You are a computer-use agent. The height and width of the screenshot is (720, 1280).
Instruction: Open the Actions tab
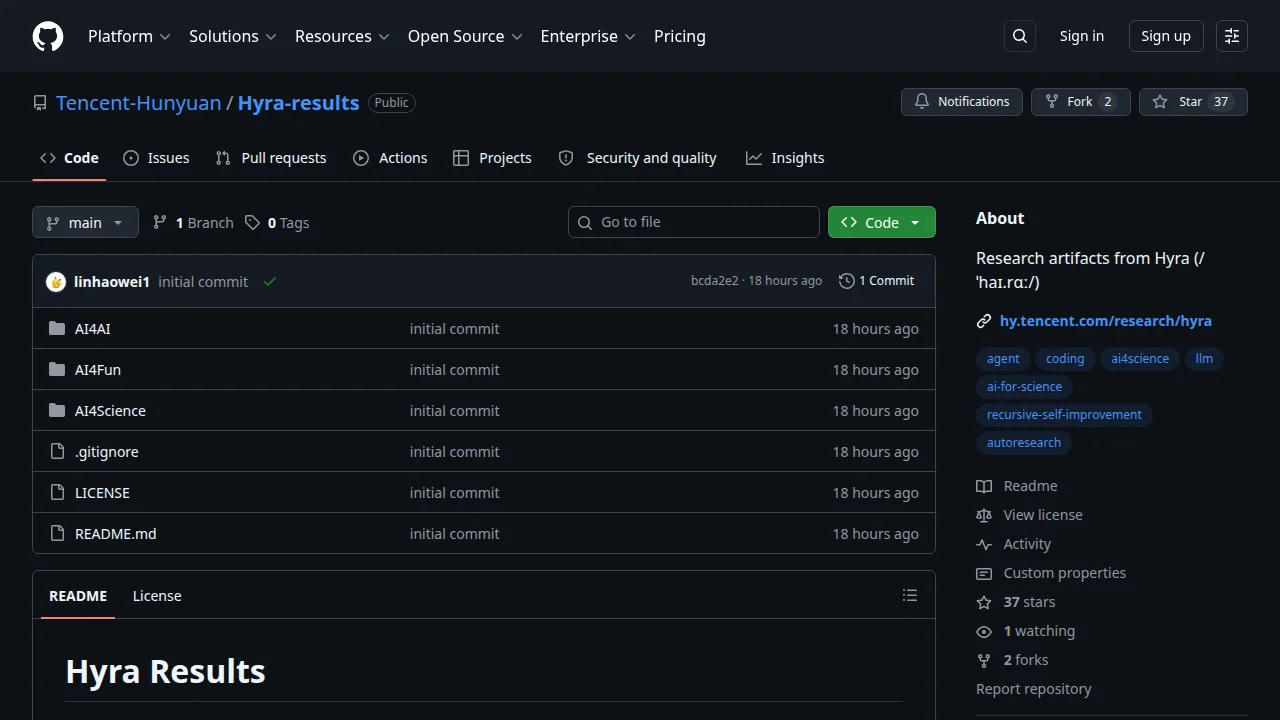390,158
